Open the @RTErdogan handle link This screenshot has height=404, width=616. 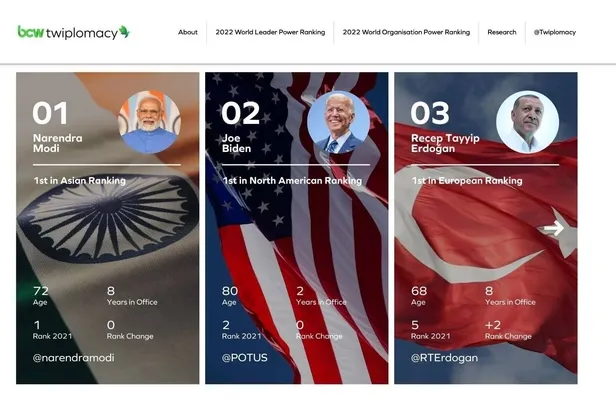point(444,358)
